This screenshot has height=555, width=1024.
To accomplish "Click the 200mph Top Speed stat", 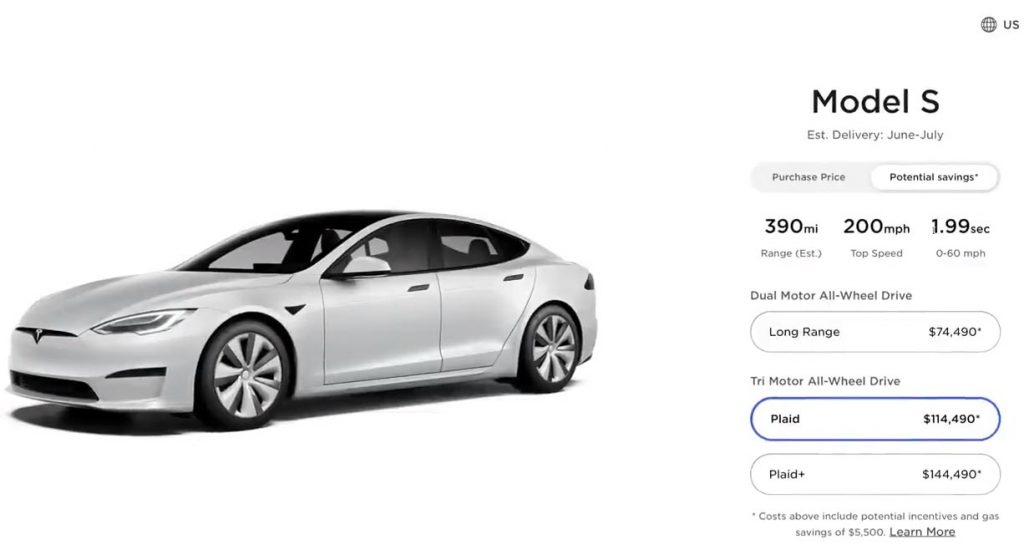I will point(876,238).
